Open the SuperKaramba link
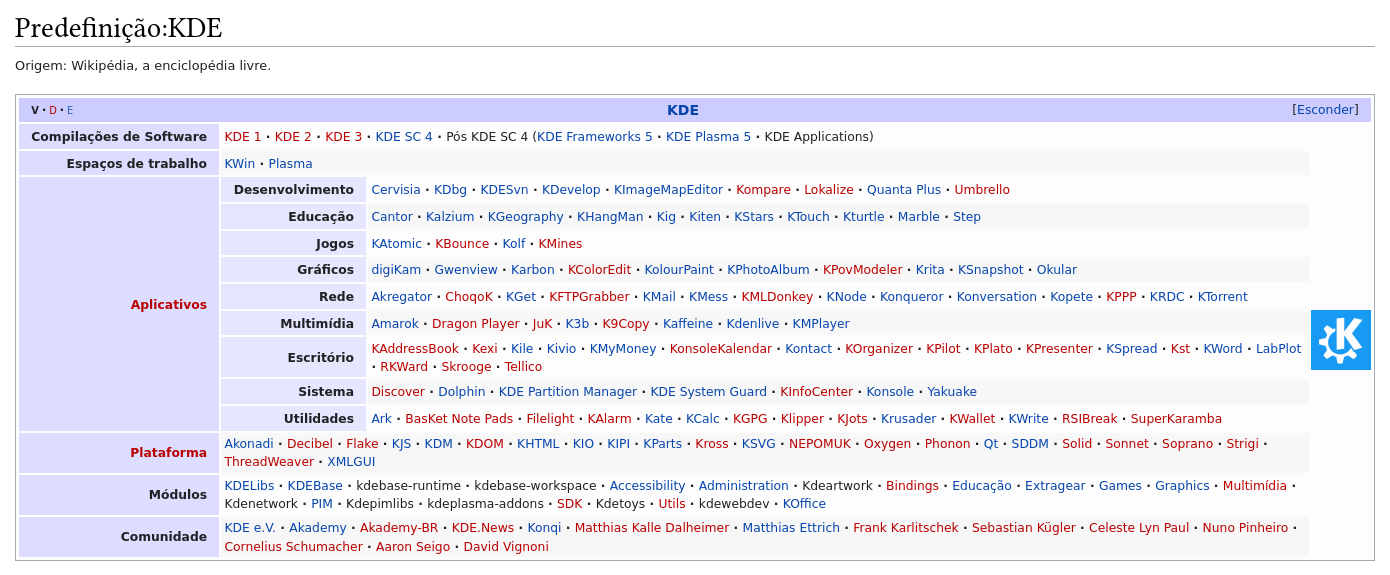 1176,419
